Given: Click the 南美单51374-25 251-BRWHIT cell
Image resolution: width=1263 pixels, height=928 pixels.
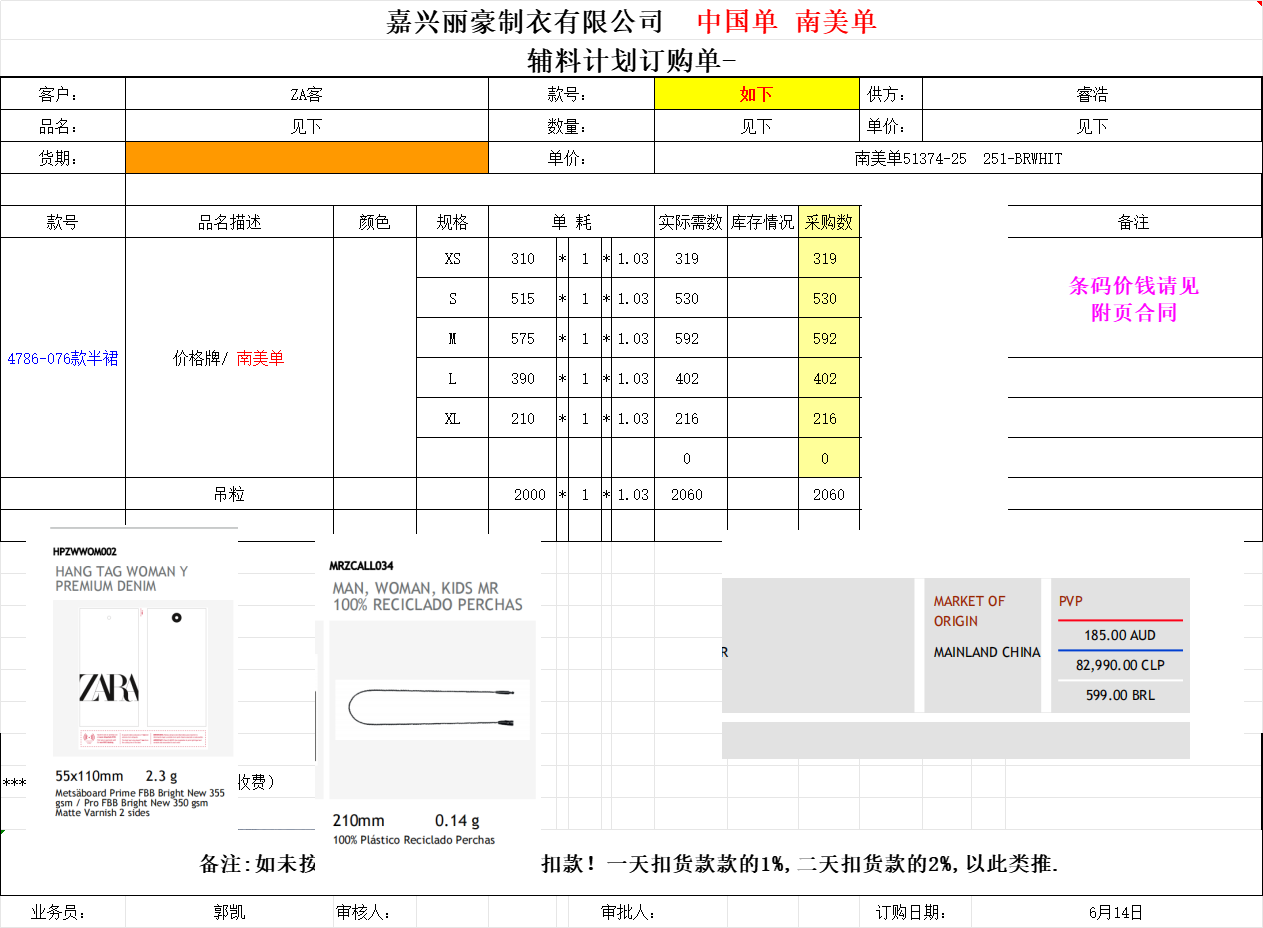Looking at the screenshot, I should [957, 158].
